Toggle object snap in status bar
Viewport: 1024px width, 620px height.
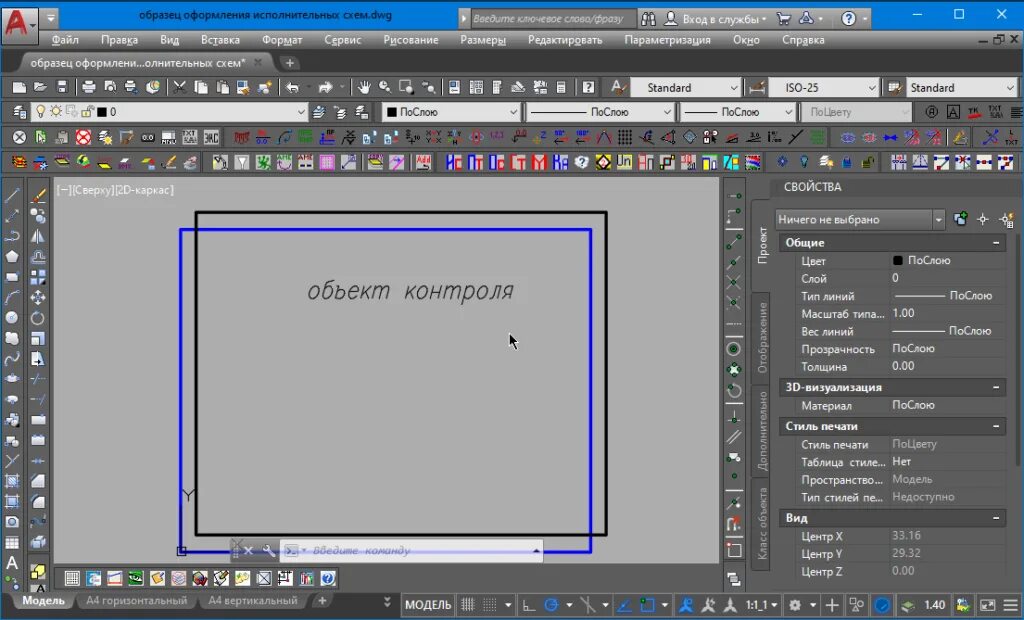[647, 605]
